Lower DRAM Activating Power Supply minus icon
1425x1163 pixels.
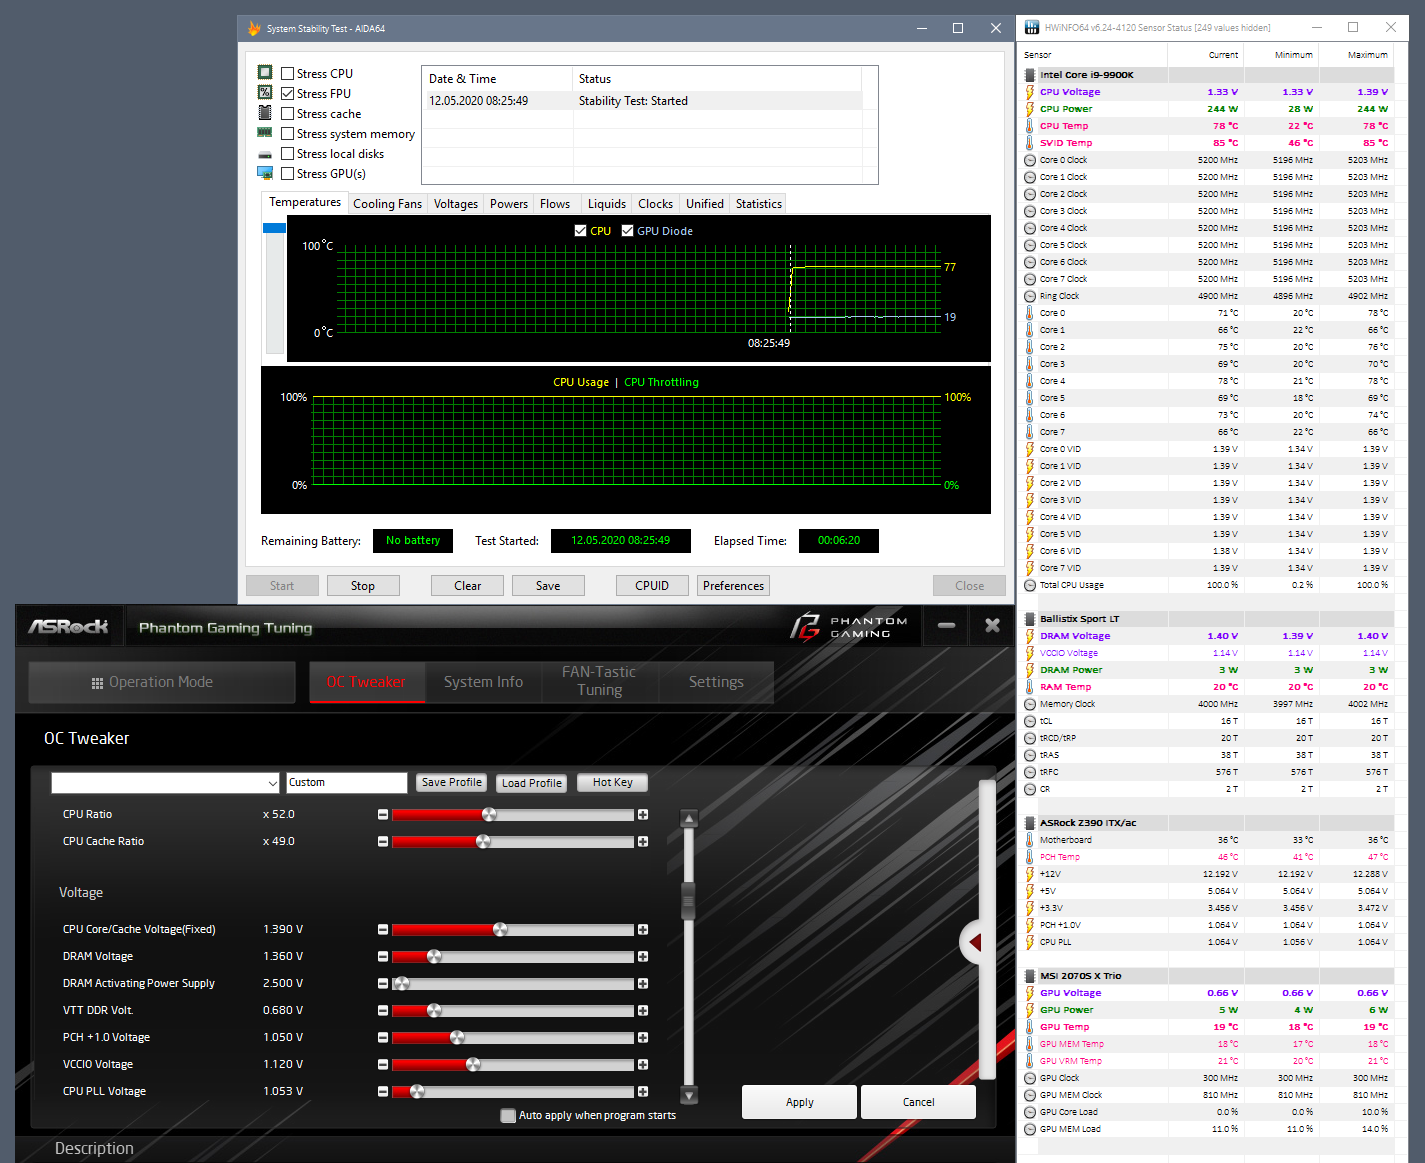point(383,984)
